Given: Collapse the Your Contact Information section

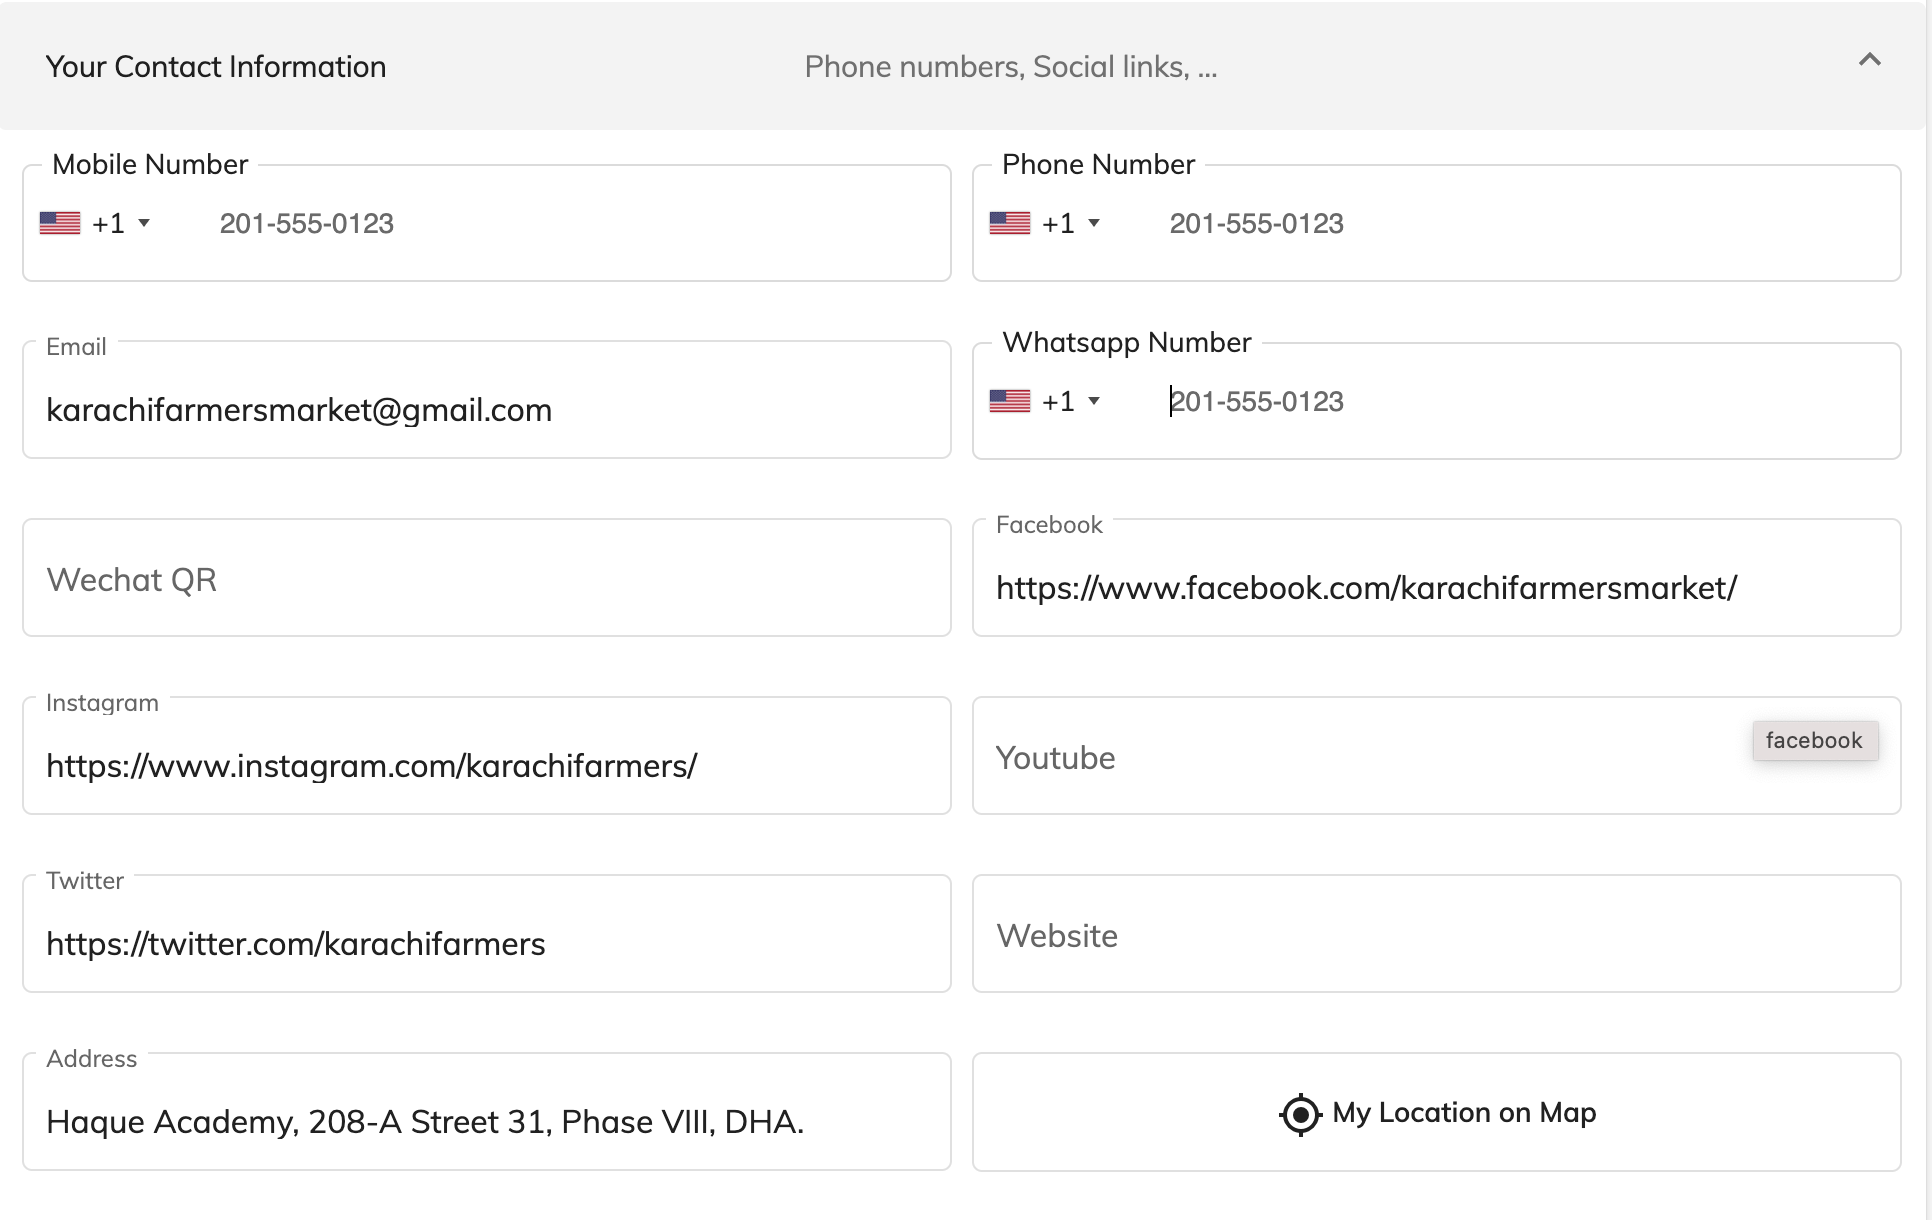Looking at the screenshot, I should (1869, 60).
